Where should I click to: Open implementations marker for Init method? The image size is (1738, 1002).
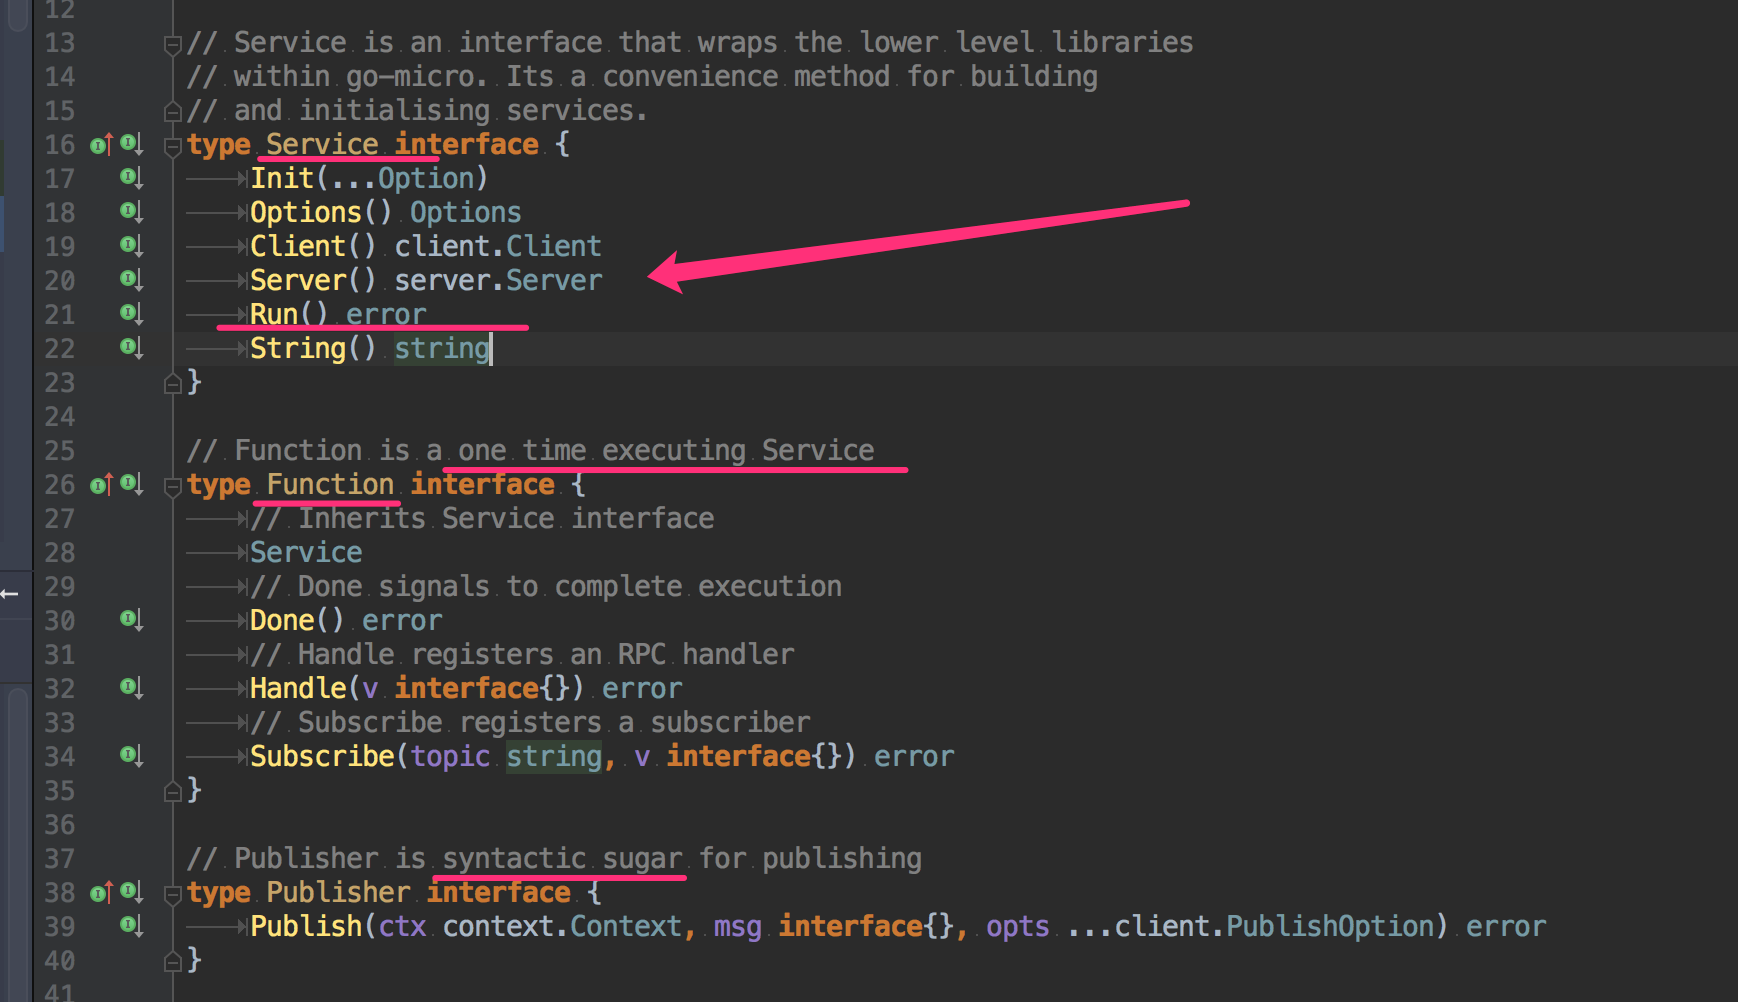[x=132, y=179]
